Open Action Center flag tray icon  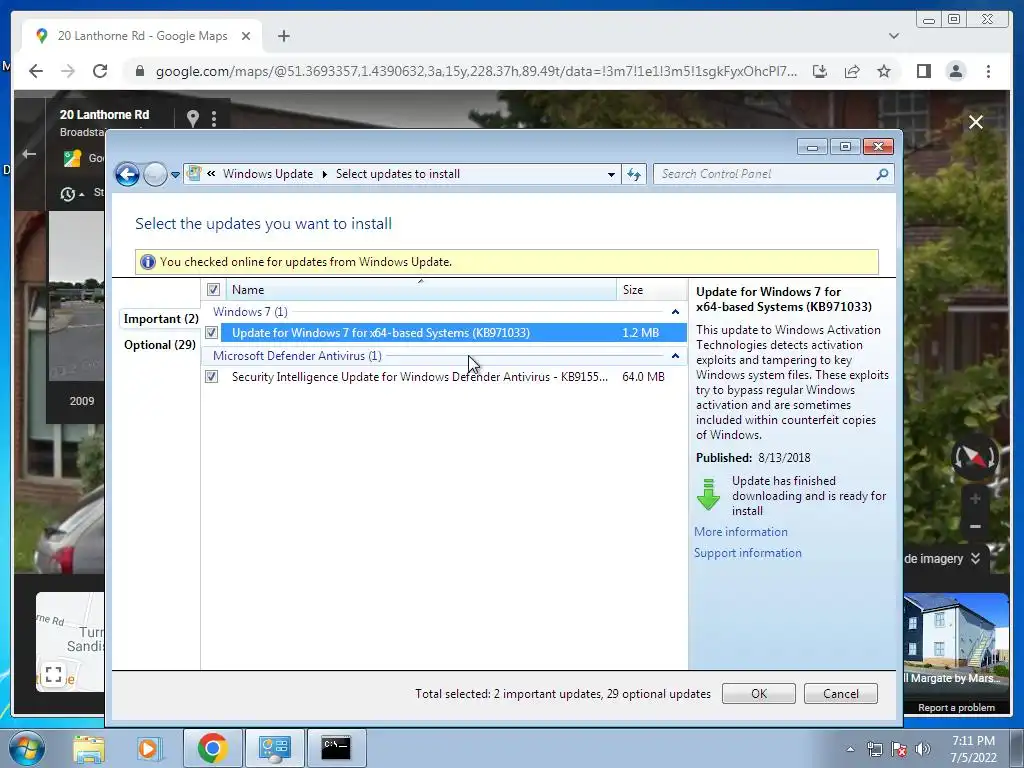(899, 750)
